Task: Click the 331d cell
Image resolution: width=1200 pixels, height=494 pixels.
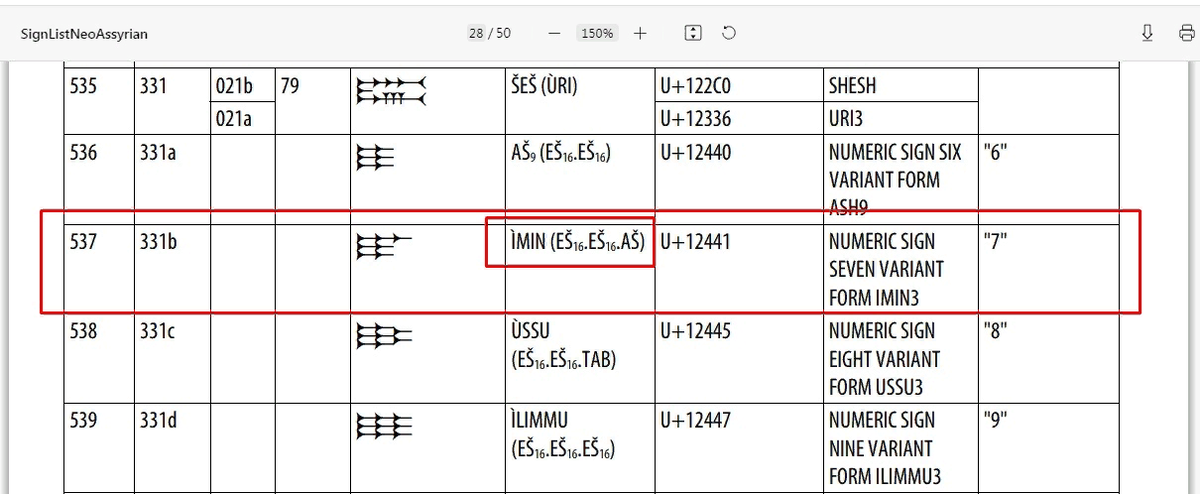Action: coord(158,420)
